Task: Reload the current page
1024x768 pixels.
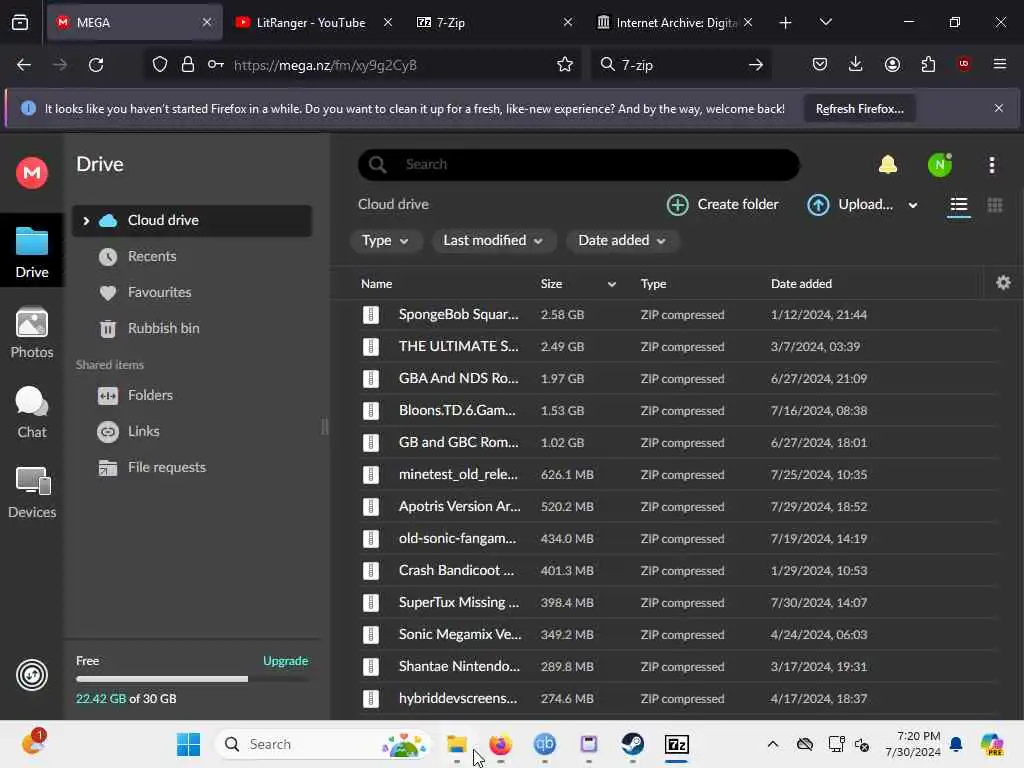Action: click(x=96, y=65)
